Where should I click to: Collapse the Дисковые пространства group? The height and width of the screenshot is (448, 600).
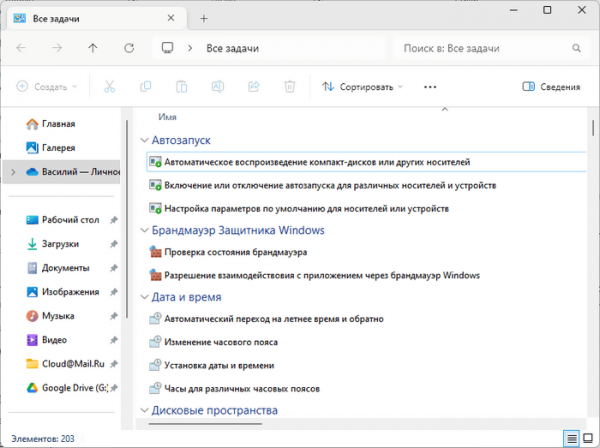(x=144, y=411)
